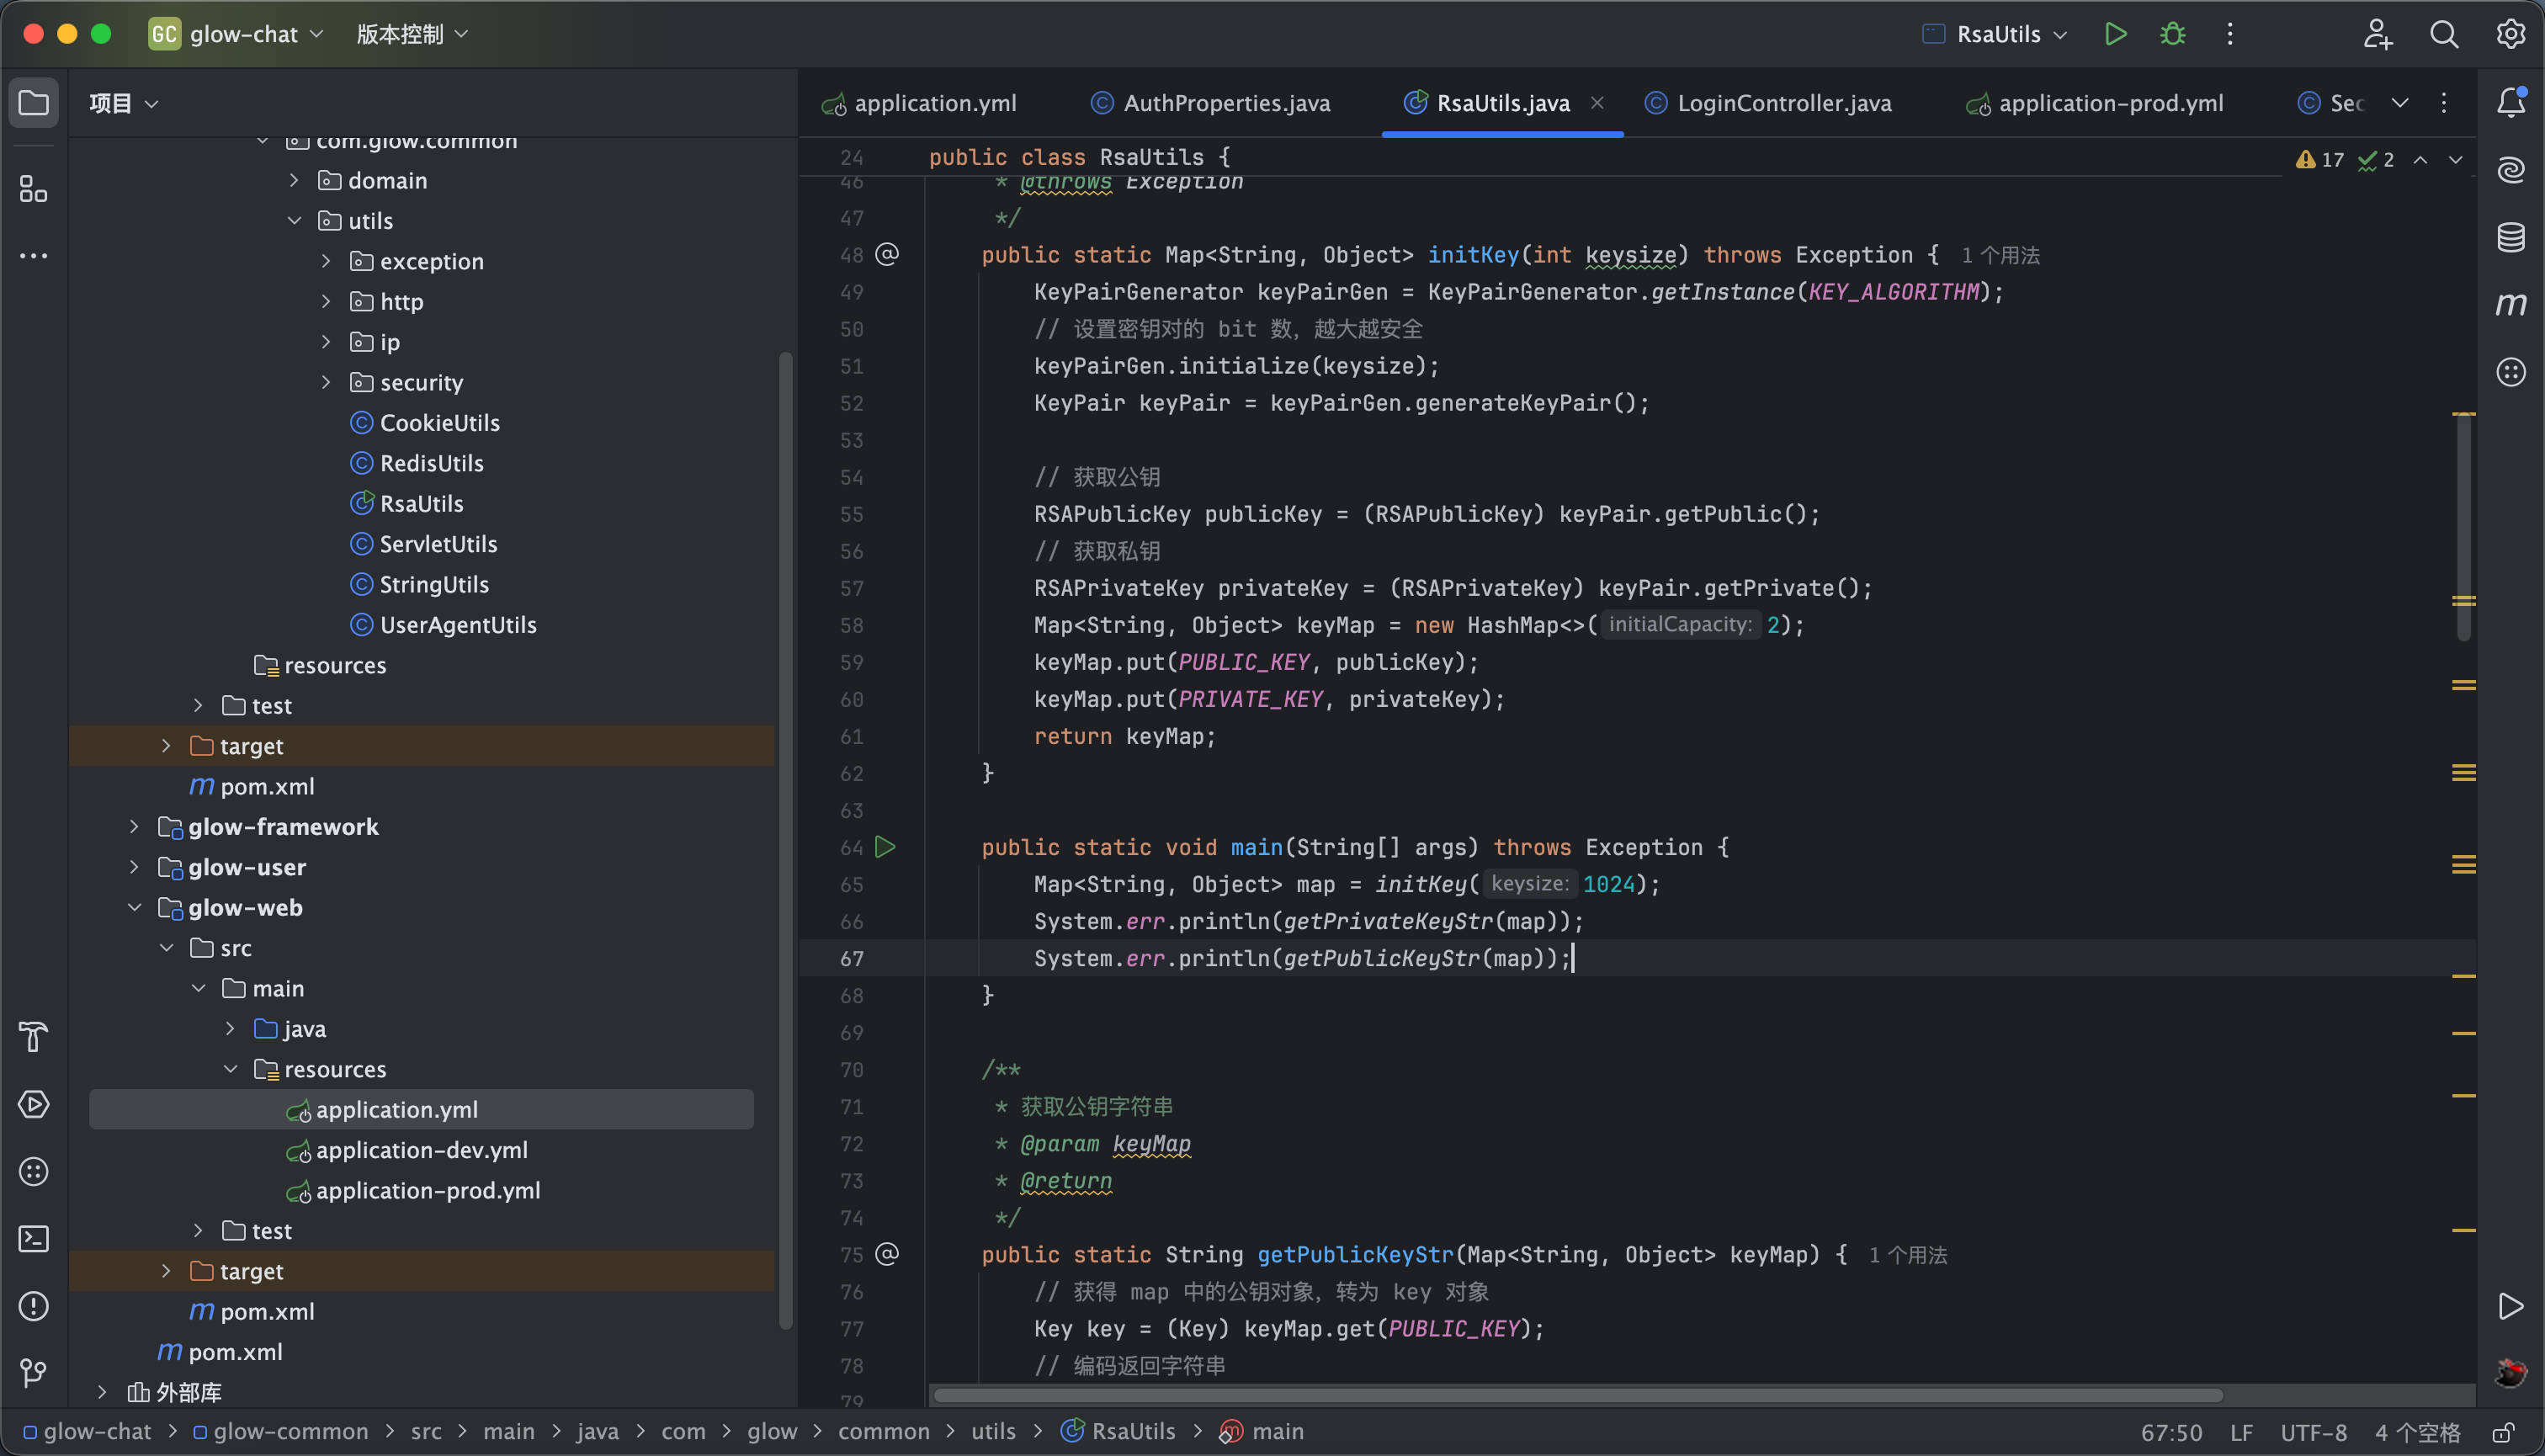Open the Notifications bell icon
This screenshot has width=2545, height=1456.
(2510, 102)
